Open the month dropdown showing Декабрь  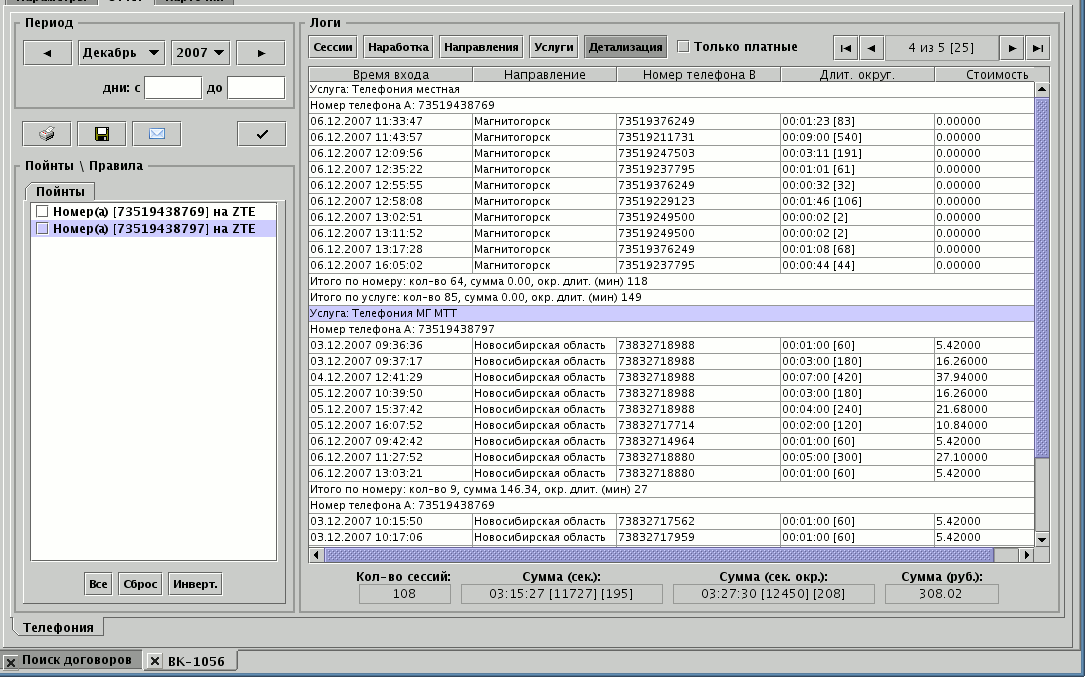[121, 53]
